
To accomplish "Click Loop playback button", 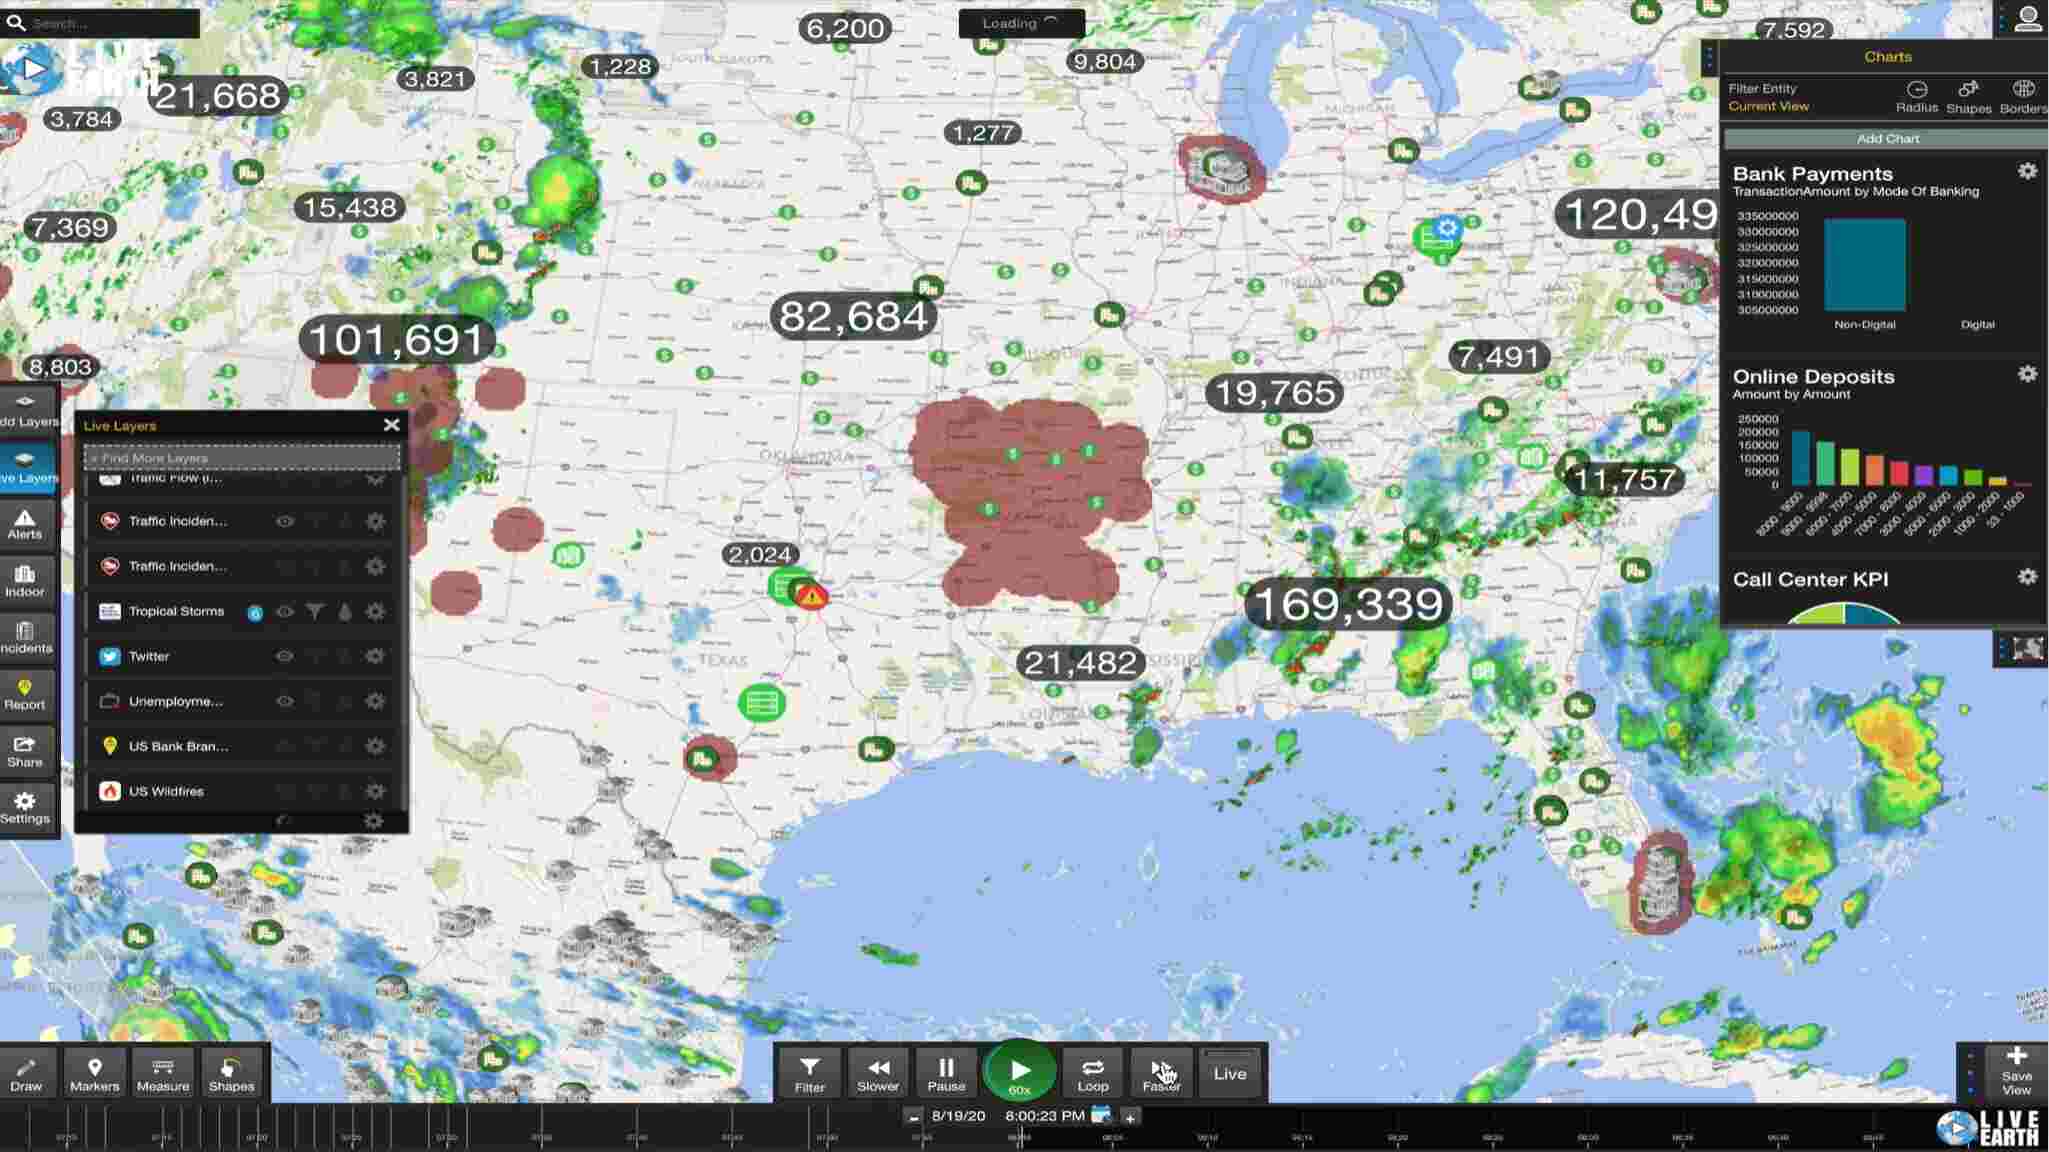I will pos(1092,1073).
